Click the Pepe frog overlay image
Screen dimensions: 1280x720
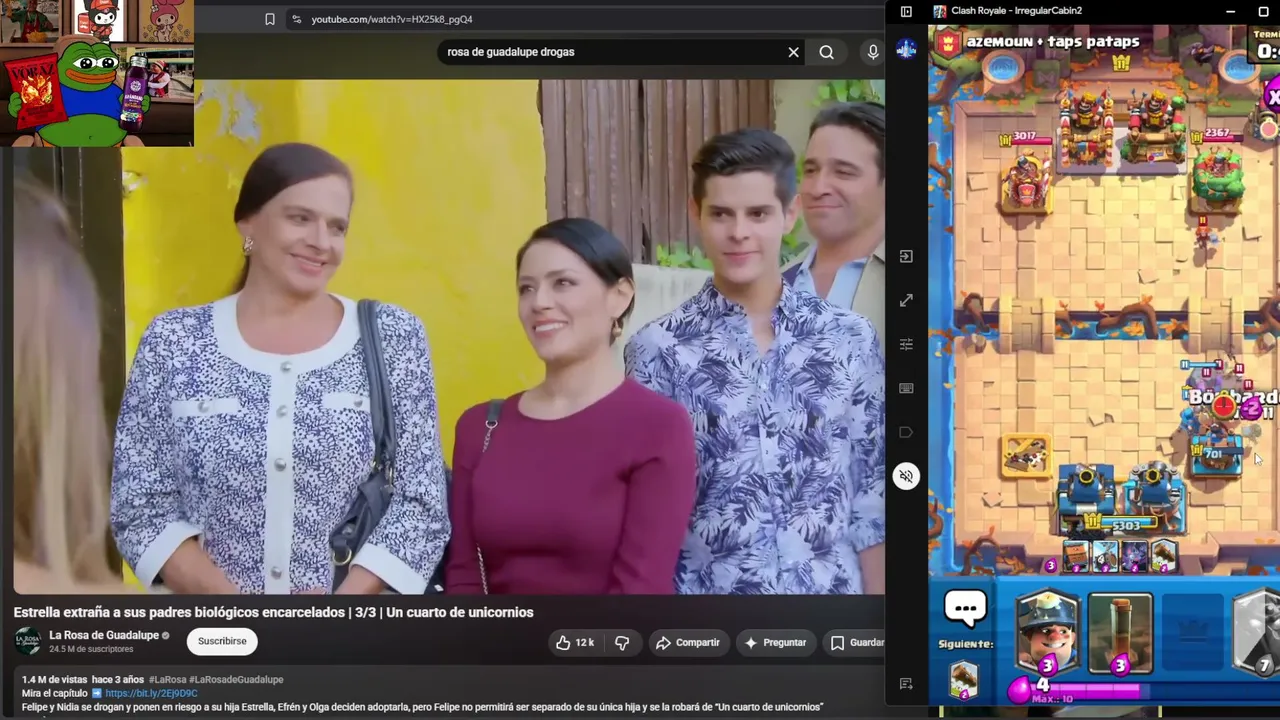tap(90, 90)
